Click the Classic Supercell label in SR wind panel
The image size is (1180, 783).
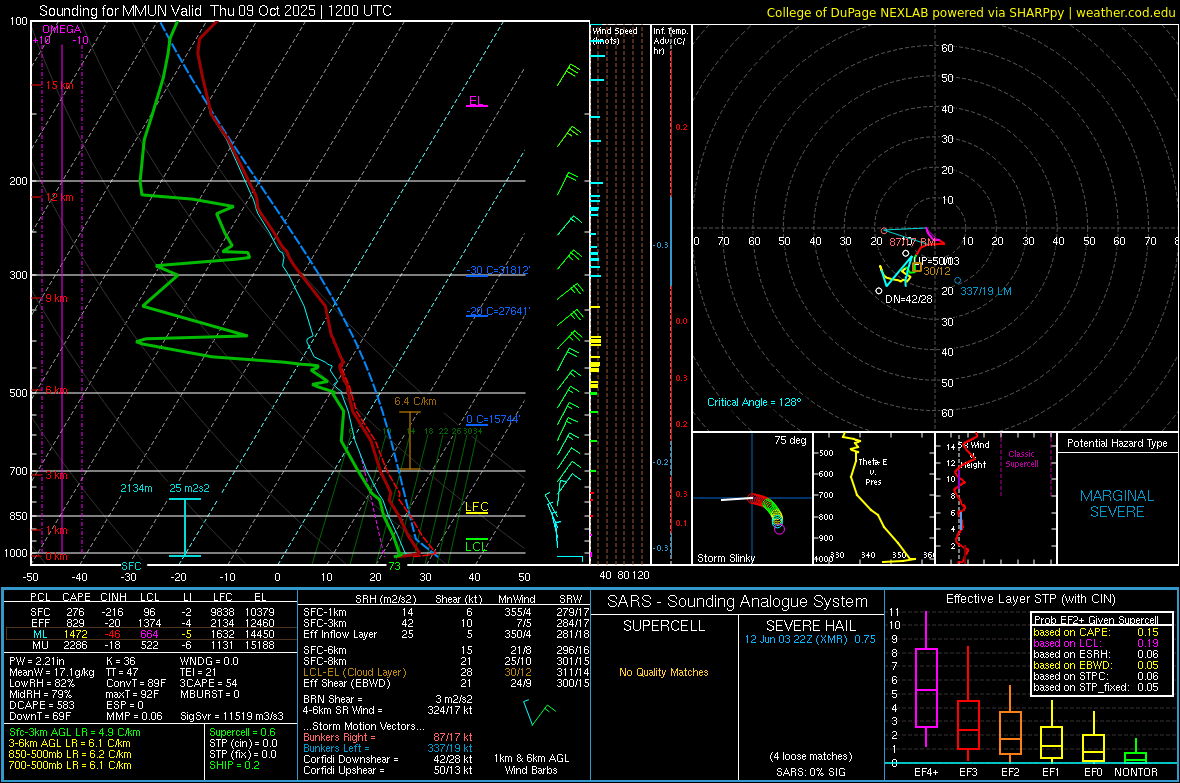(1021, 459)
